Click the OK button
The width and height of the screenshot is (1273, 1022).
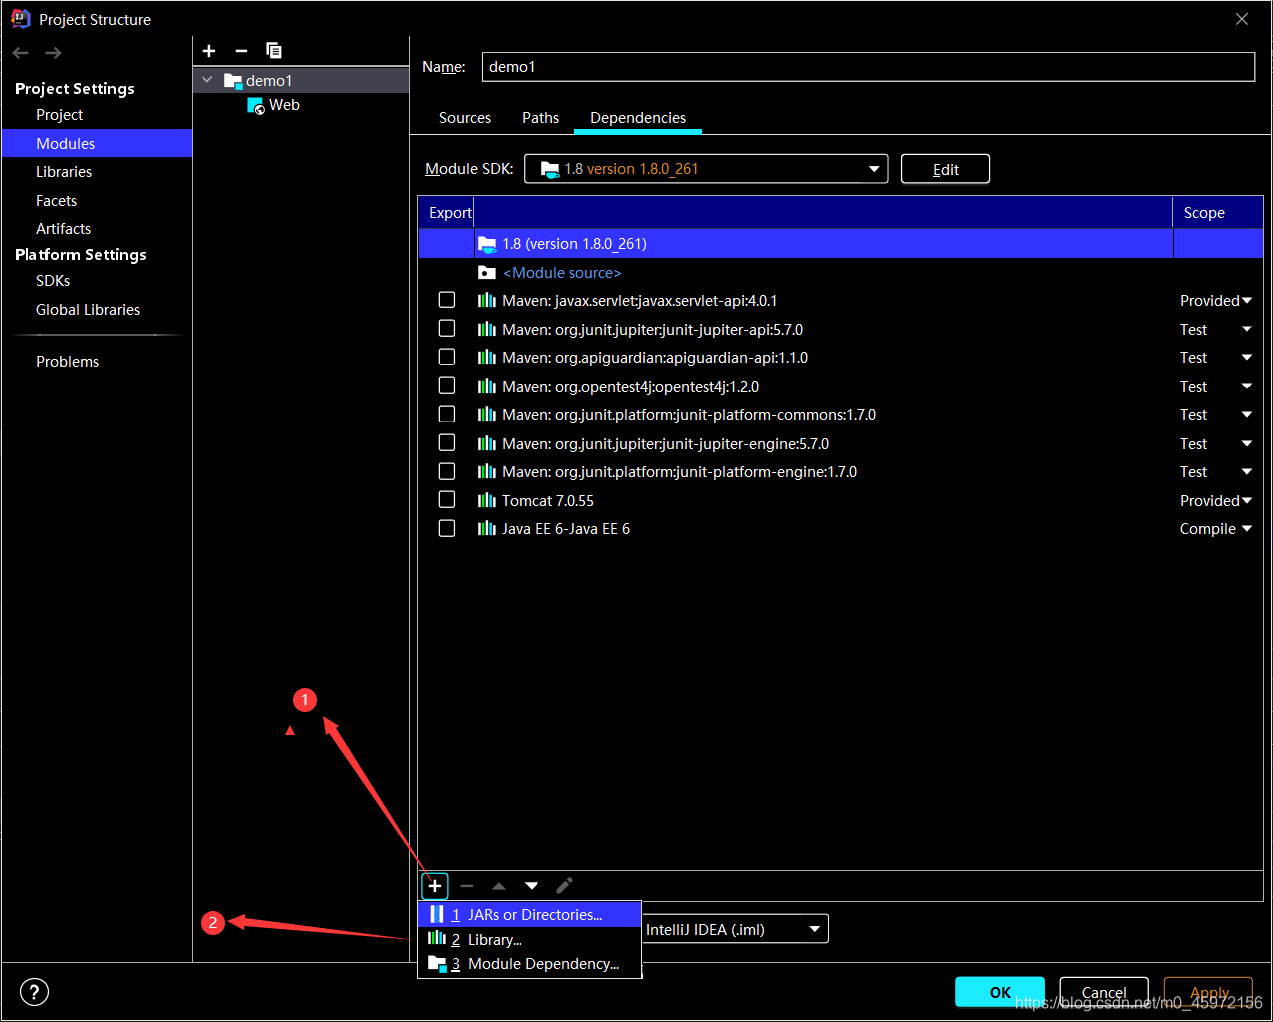point(1000,992)
